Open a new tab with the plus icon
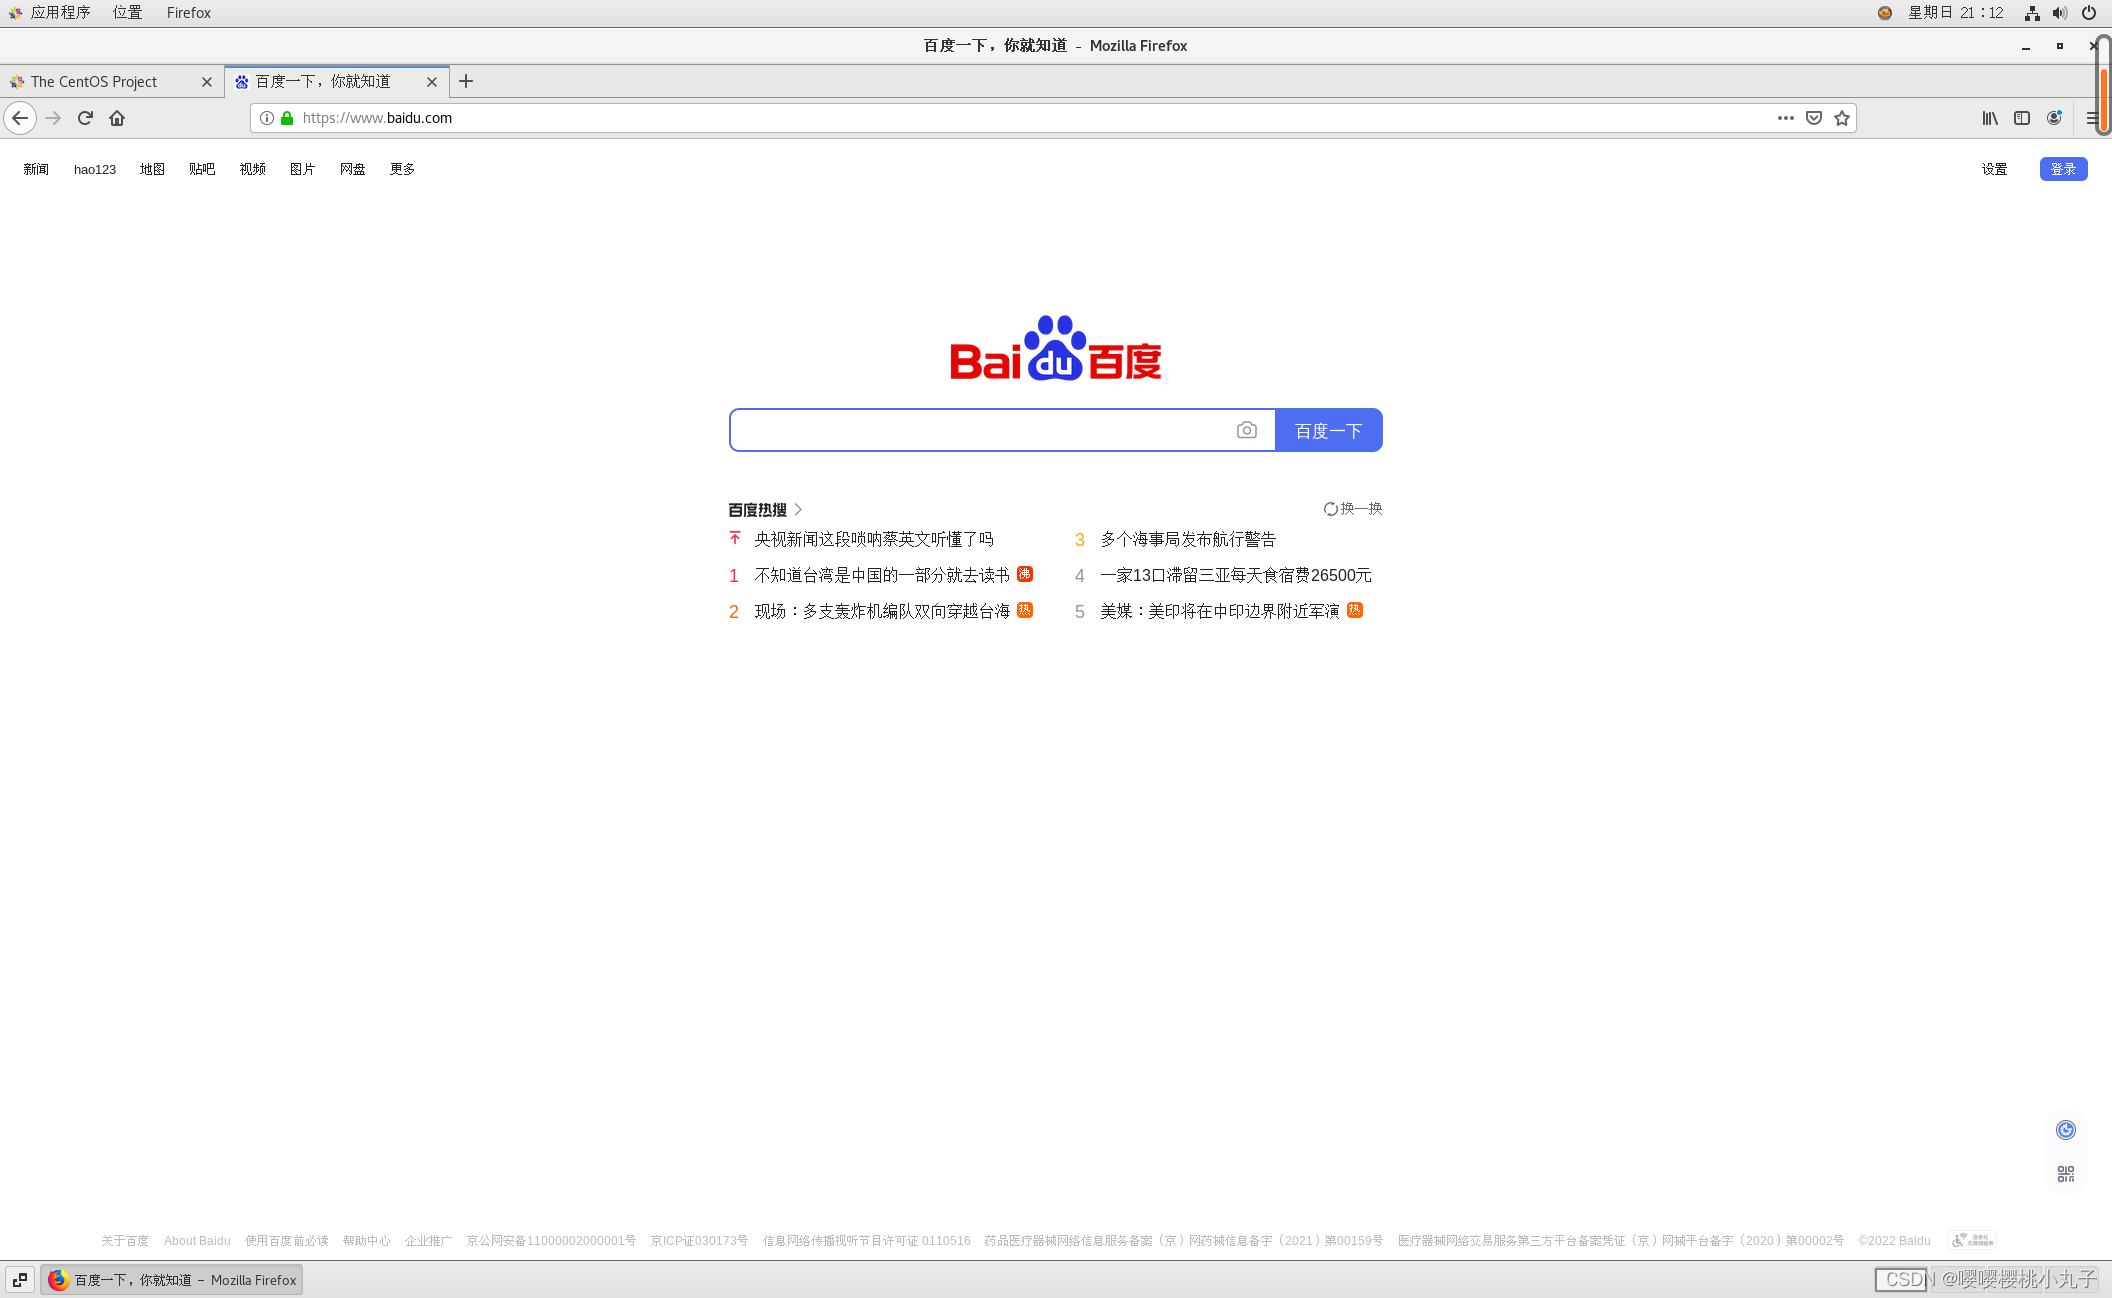 pos(466,82)
